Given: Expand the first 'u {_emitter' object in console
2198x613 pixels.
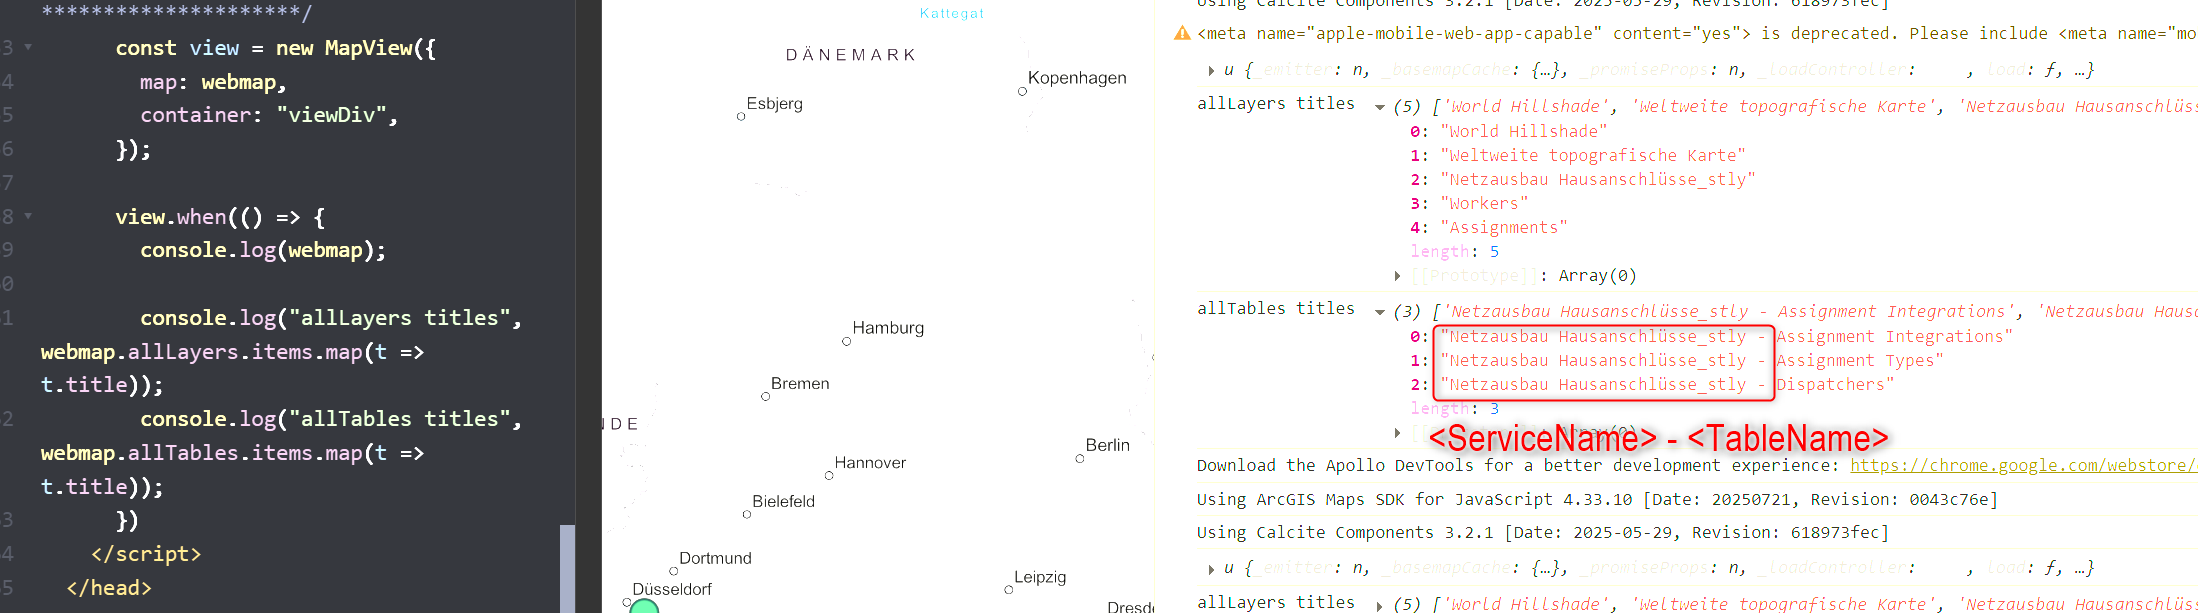Looking at the screenshot, I should [1211, 70].
